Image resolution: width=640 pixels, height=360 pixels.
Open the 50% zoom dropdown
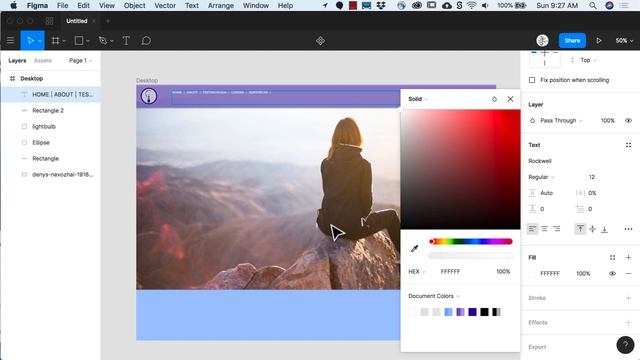(x=624, y=40)
